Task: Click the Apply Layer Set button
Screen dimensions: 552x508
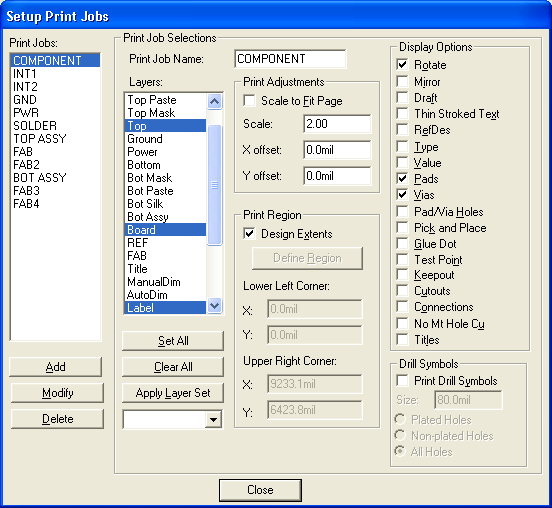Action: (x=173, y=393)
